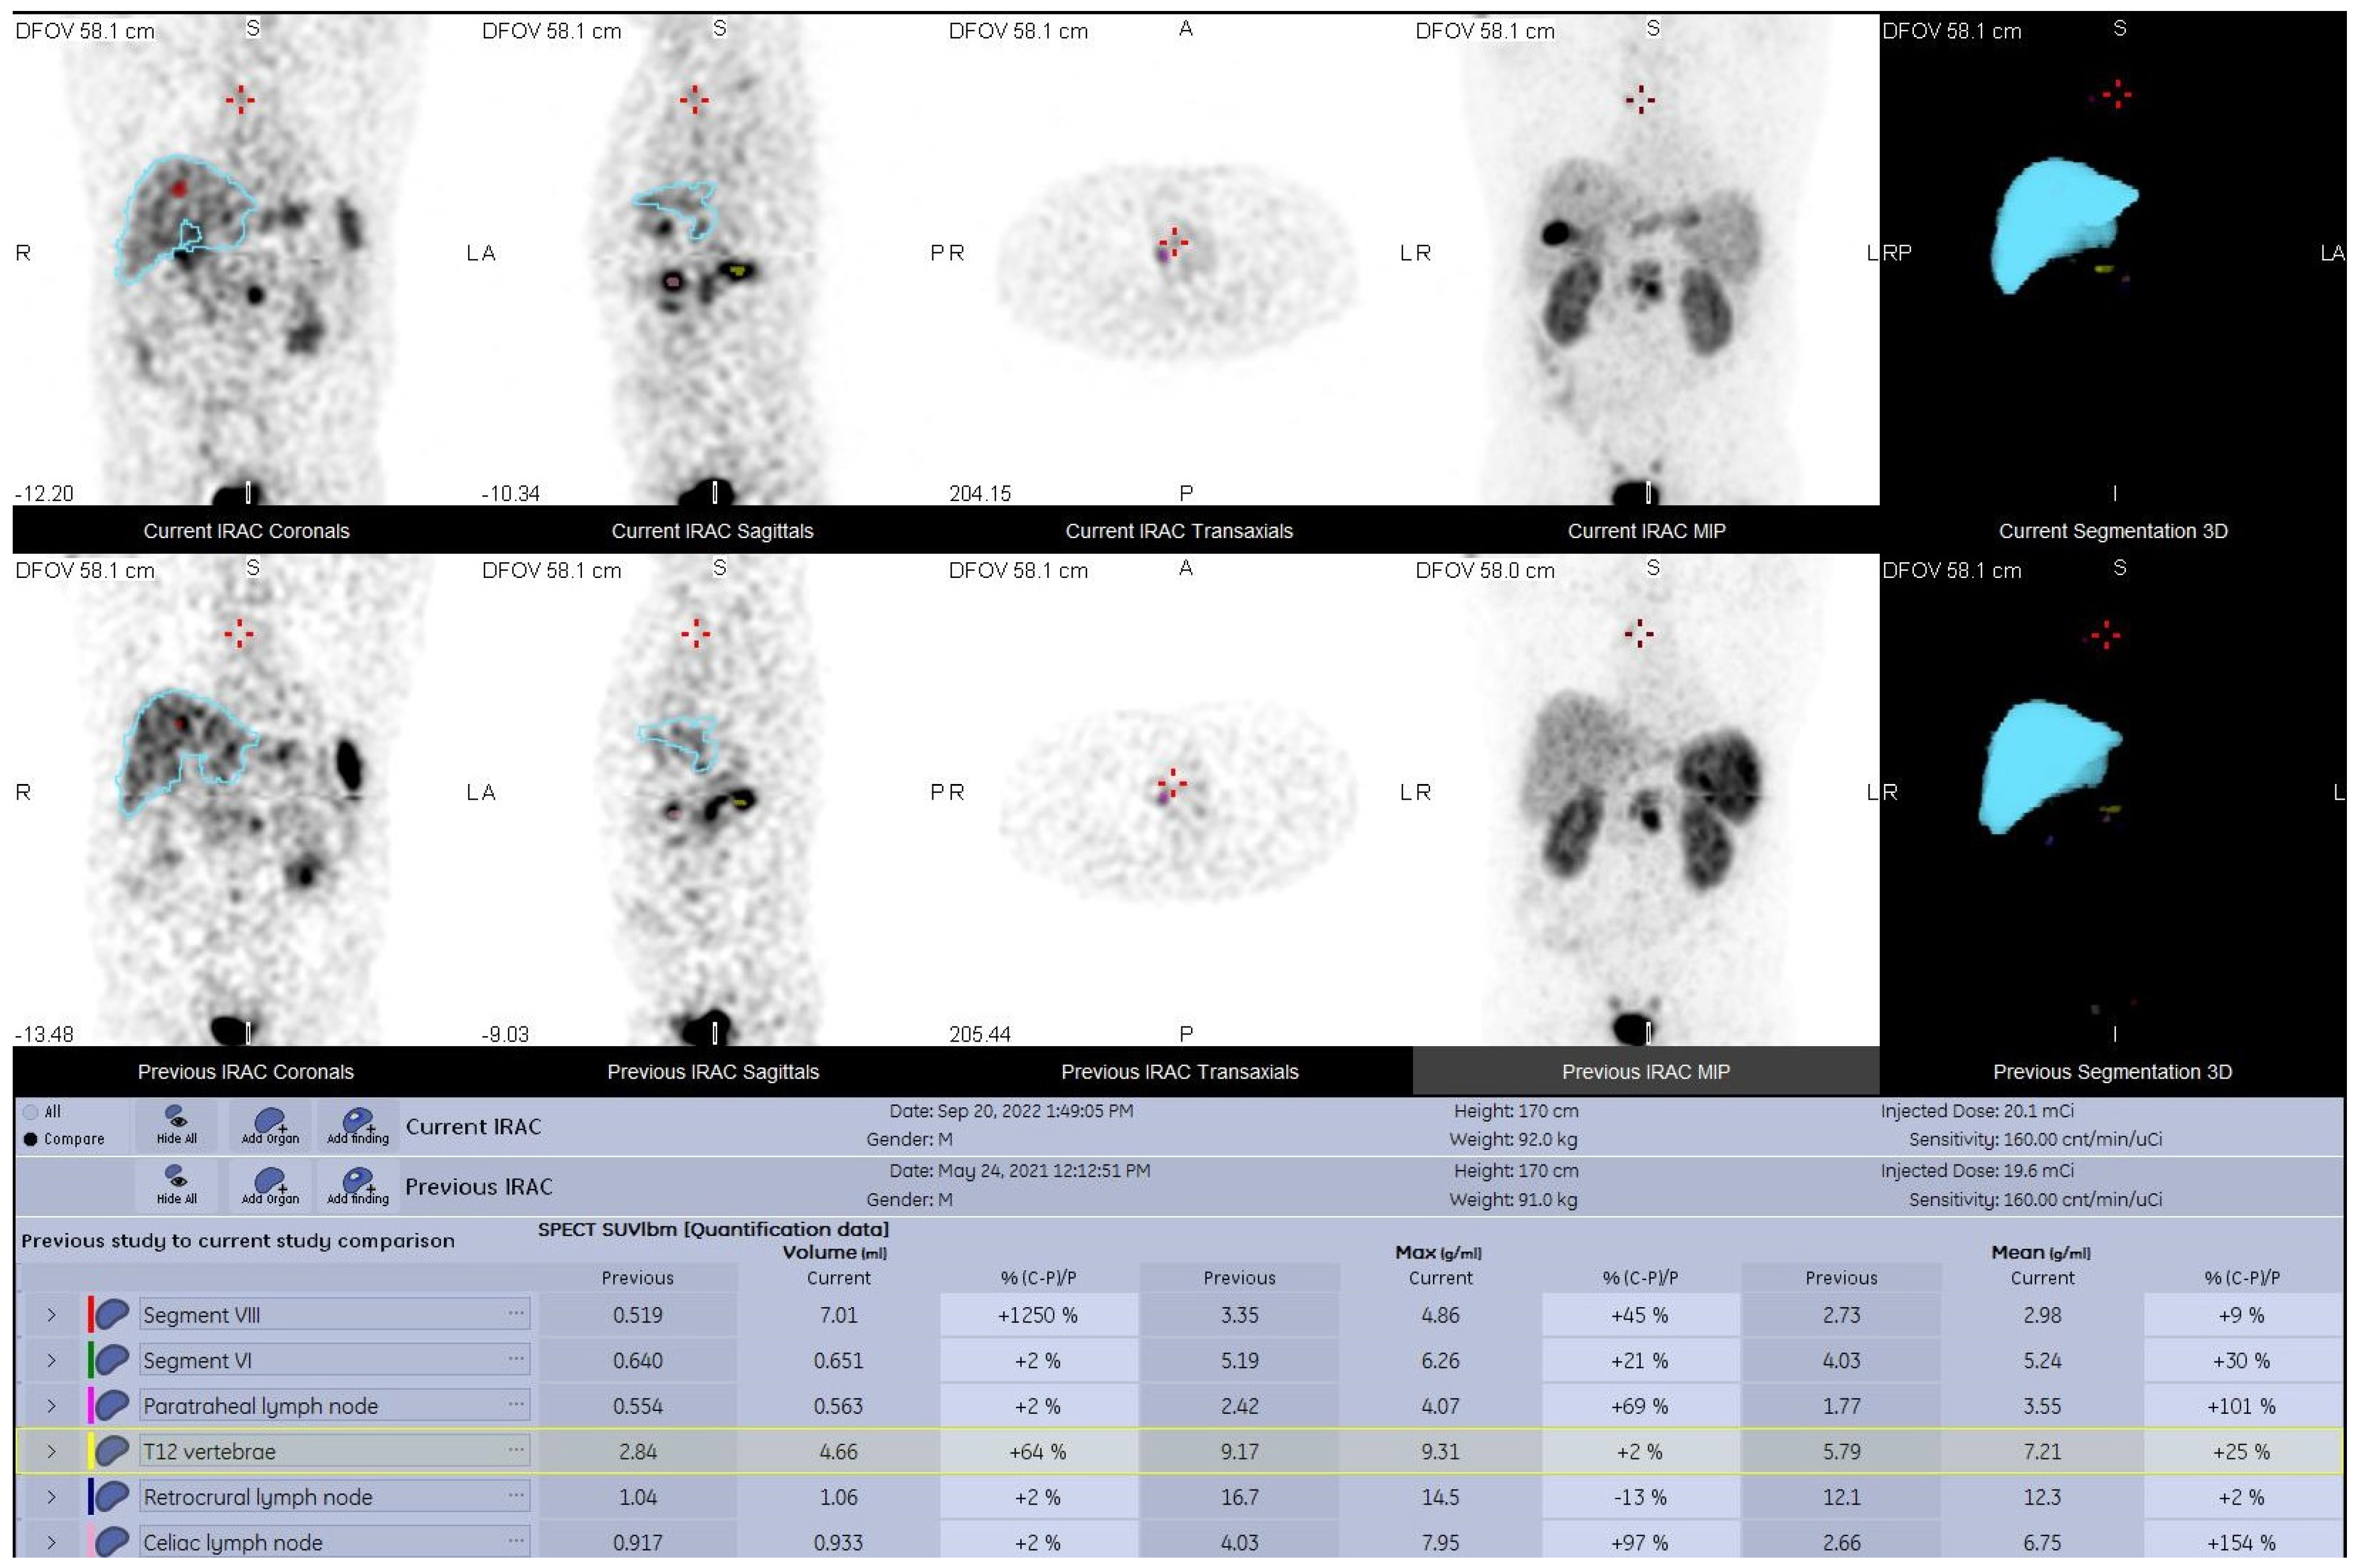Screen dimensions: 2355x1568
Task: Expand the Retrocrural lymph node row
Action: click(52, 1497)
